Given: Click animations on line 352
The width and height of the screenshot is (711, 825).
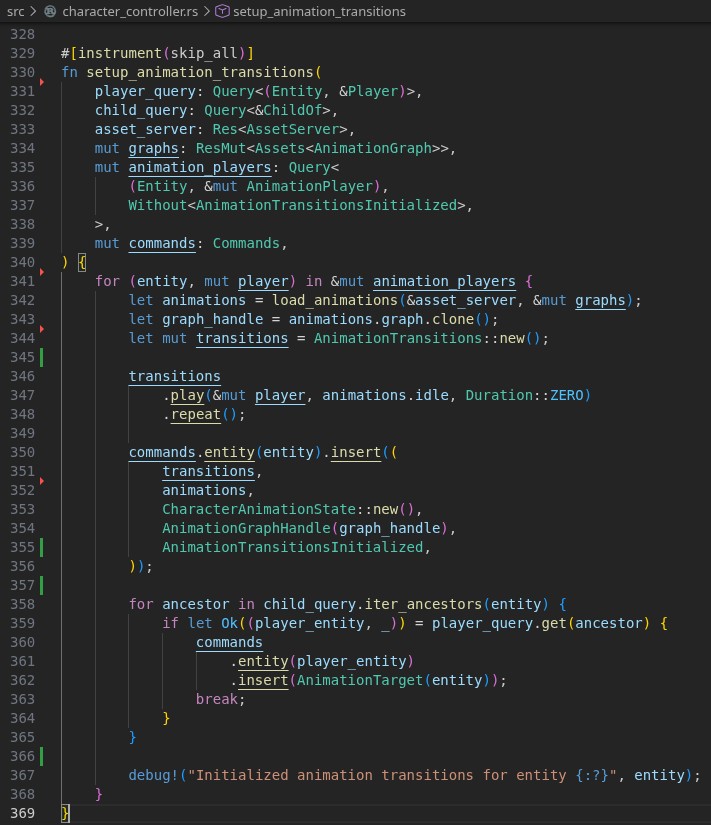Looking at the screenshot, I should [204, 490].
